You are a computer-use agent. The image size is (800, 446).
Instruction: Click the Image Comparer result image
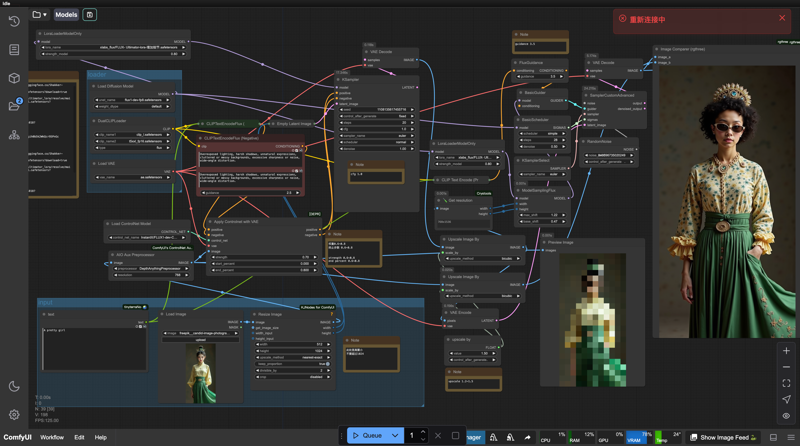(727, 202)
